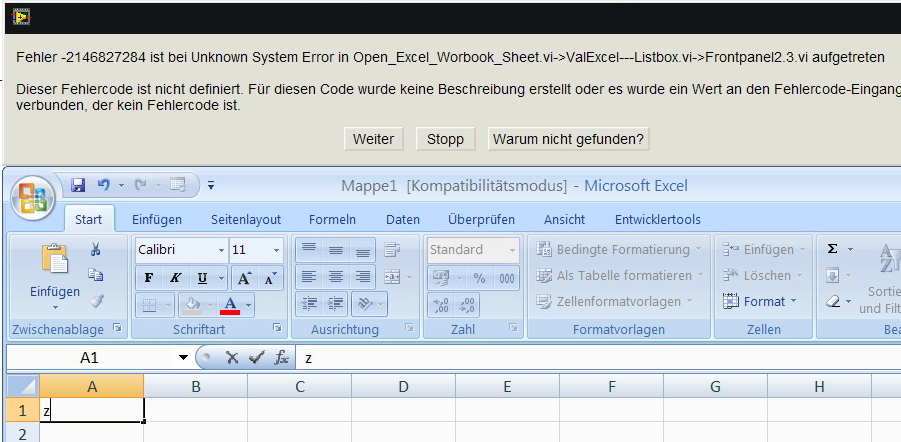Screen dimensions: 901x442
Task: Click the text orientation icon
Action: point(365,304)
